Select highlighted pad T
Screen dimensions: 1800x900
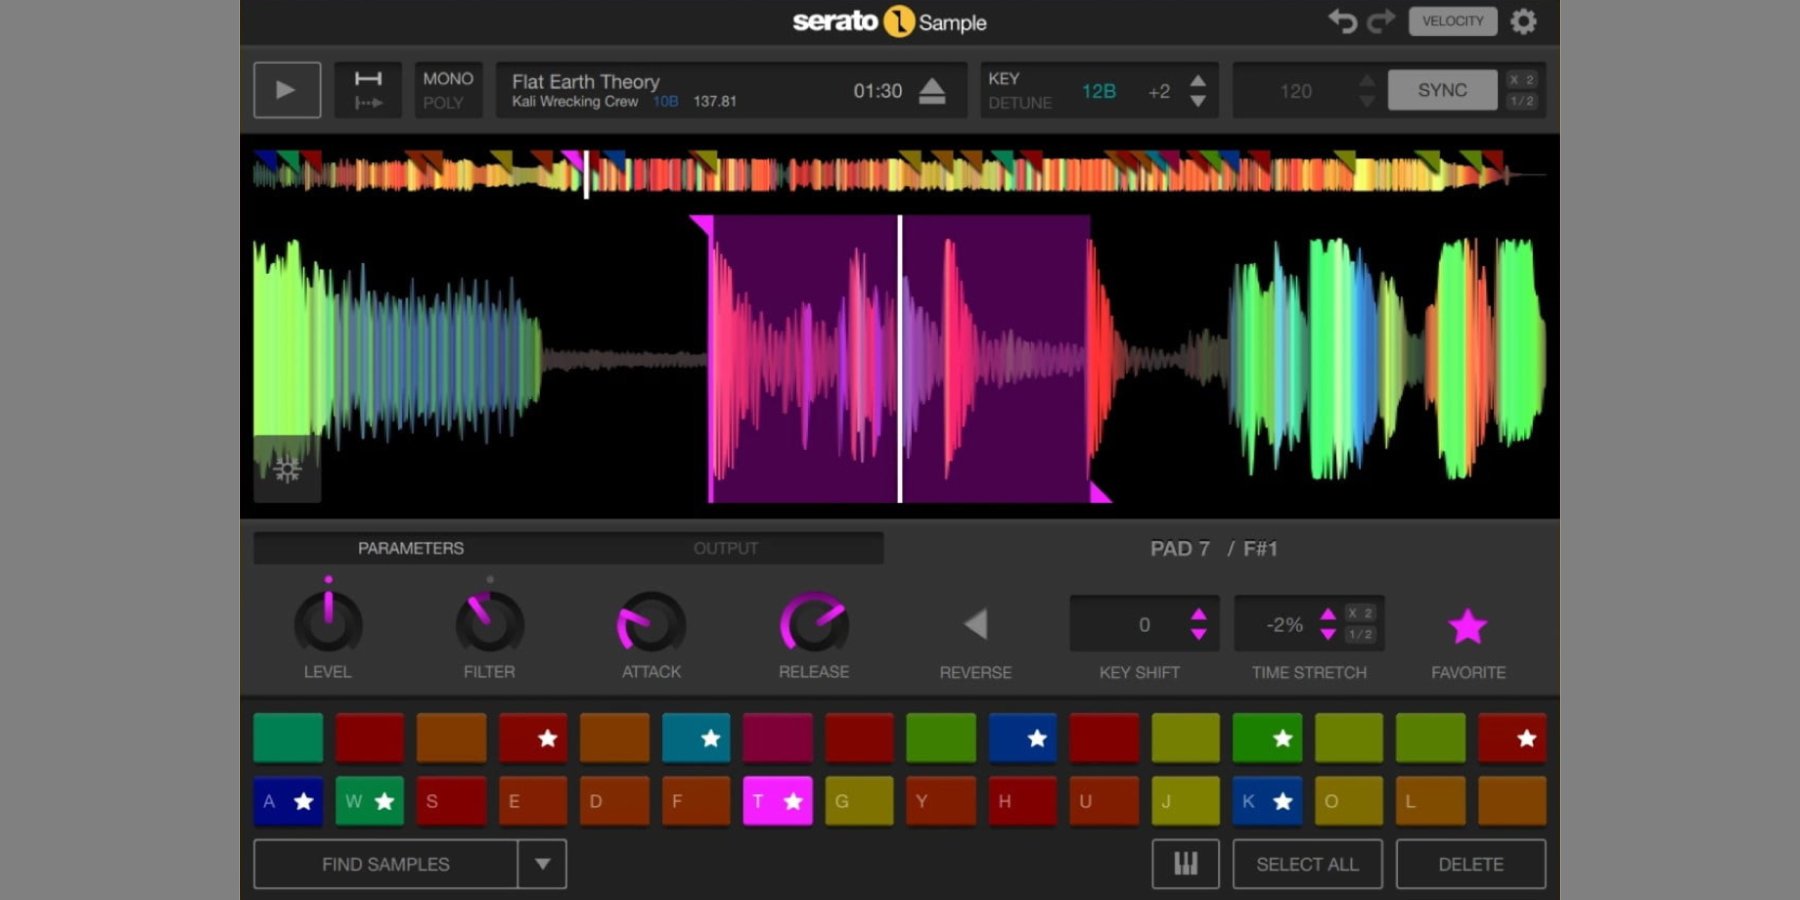coord(777,801)
